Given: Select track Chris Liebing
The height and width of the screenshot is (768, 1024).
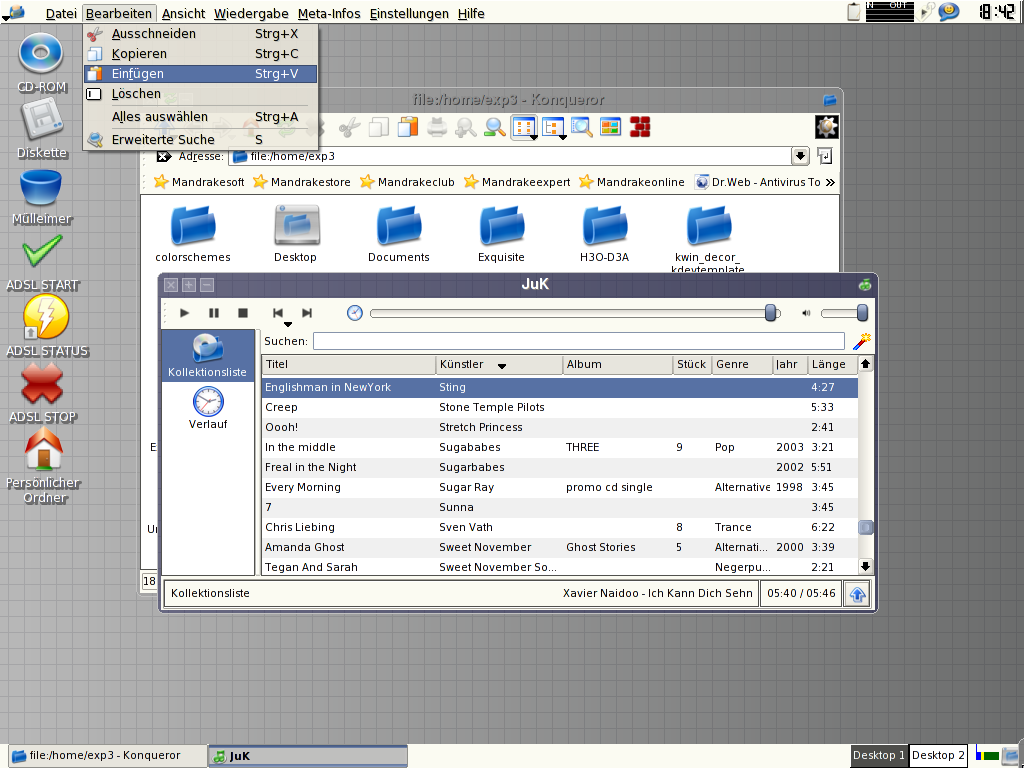Looking at the screenshot, I should coord(560,527).
